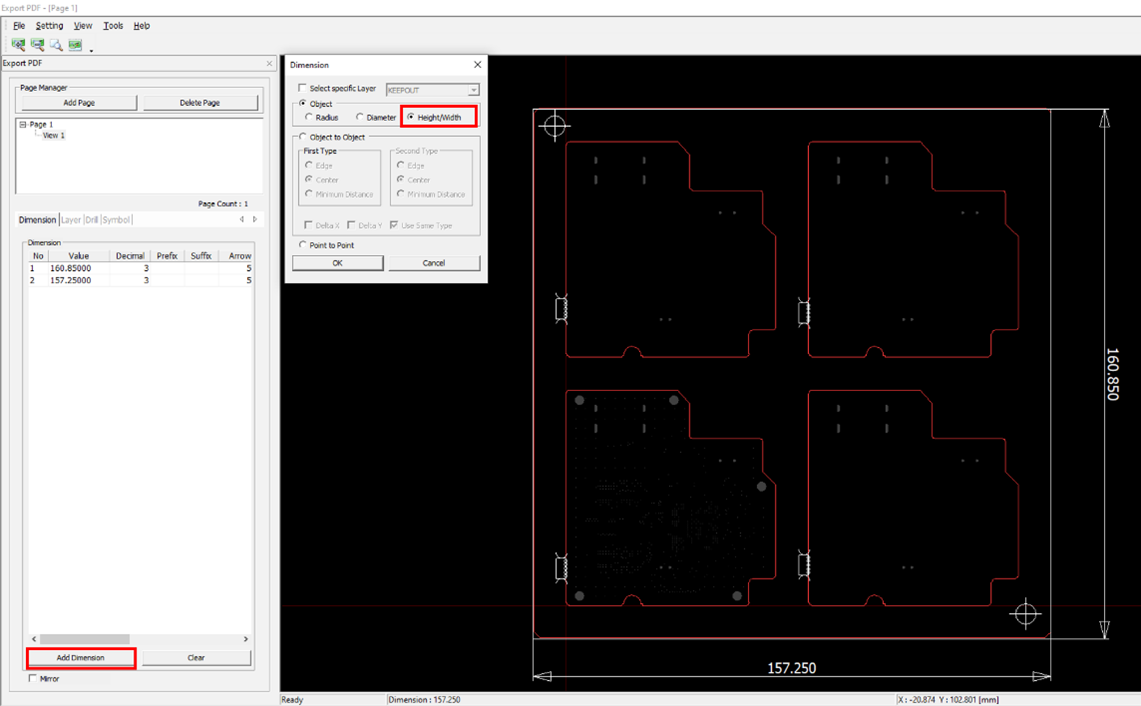
Task: Choose the Point to Point option
Action: click(303, 245)
